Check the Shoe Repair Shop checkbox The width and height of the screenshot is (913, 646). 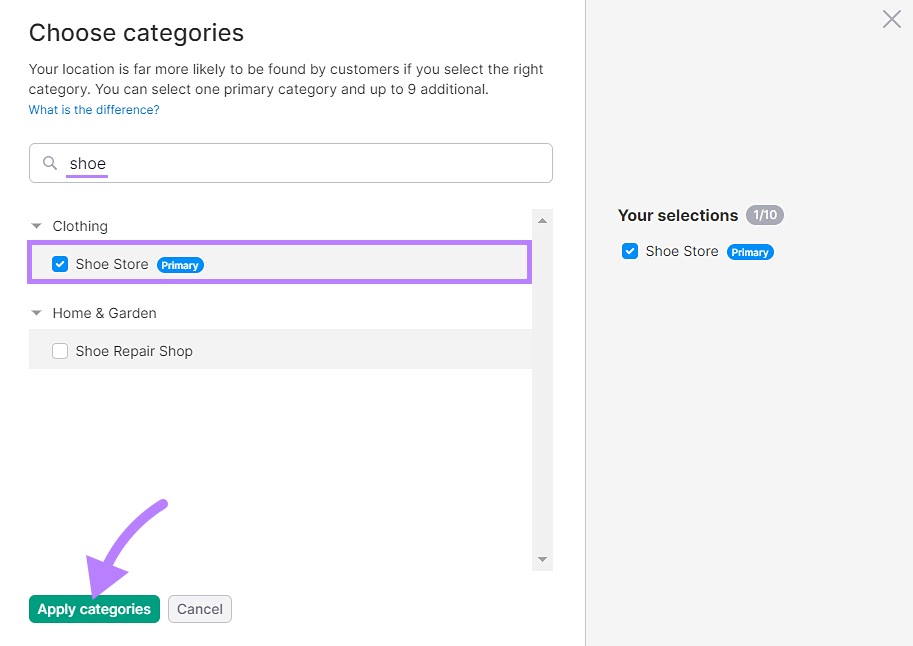(x=60, y=351)
